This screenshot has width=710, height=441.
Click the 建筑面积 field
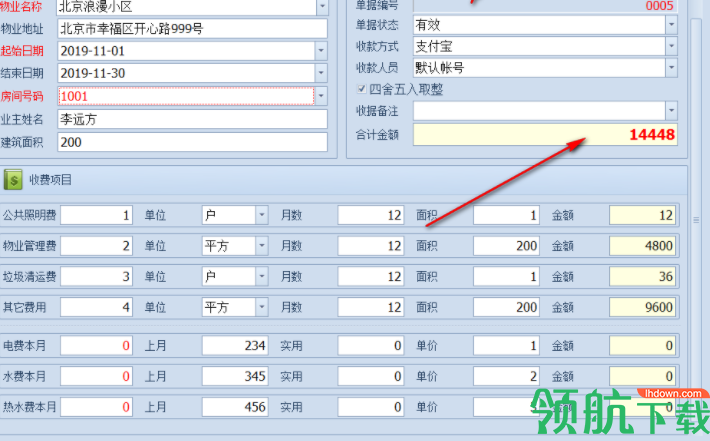pyautogui.click(x=192, y=142)
